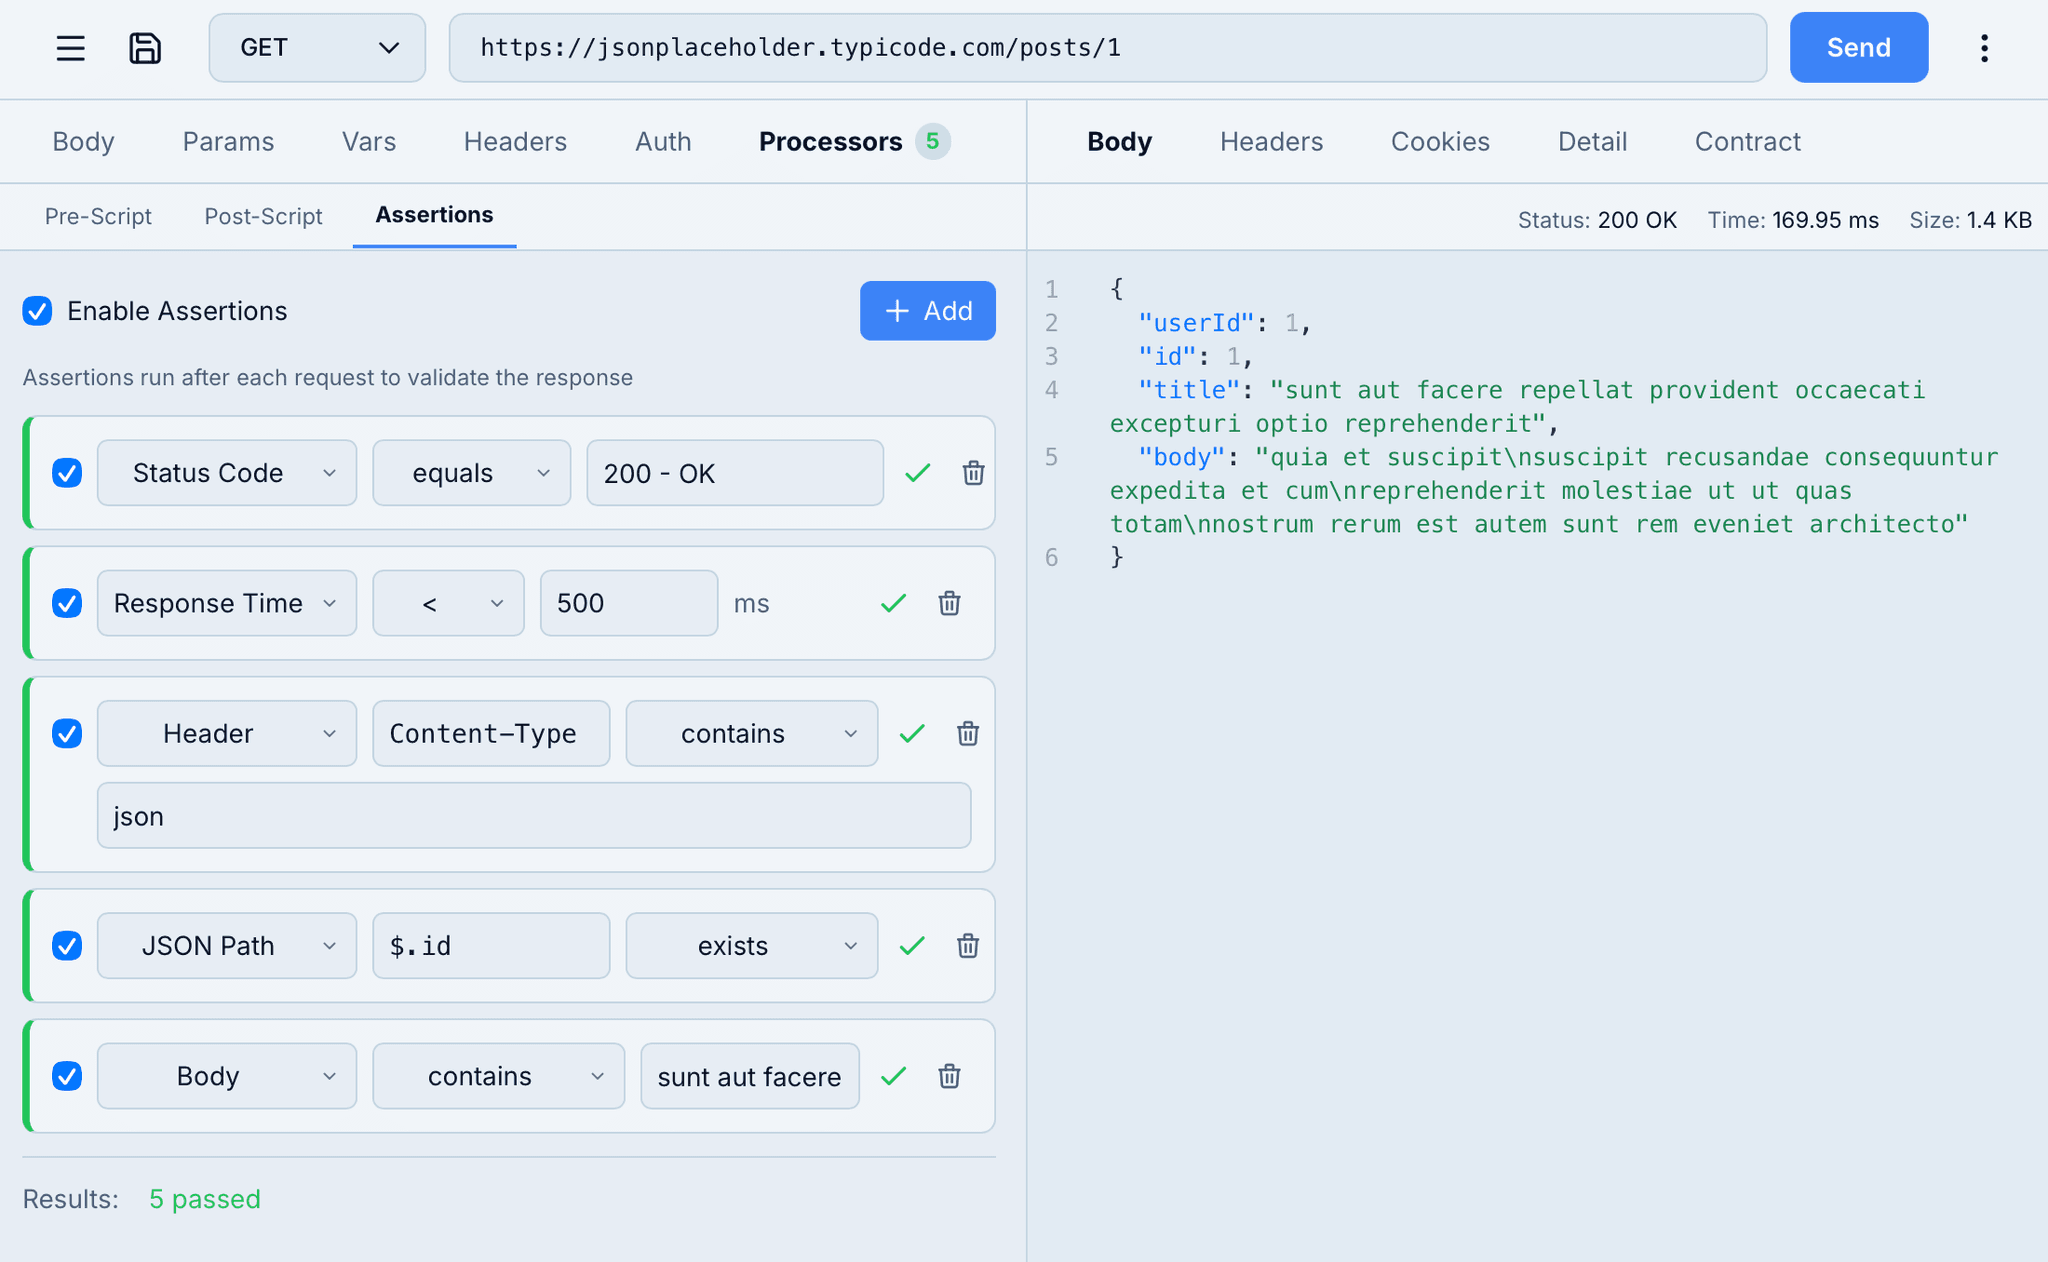Image resolution: width=2048 pixels, height=1262 pixels.
Task: Delete the Status Code assertion
Action: click(x=973, y=473)
